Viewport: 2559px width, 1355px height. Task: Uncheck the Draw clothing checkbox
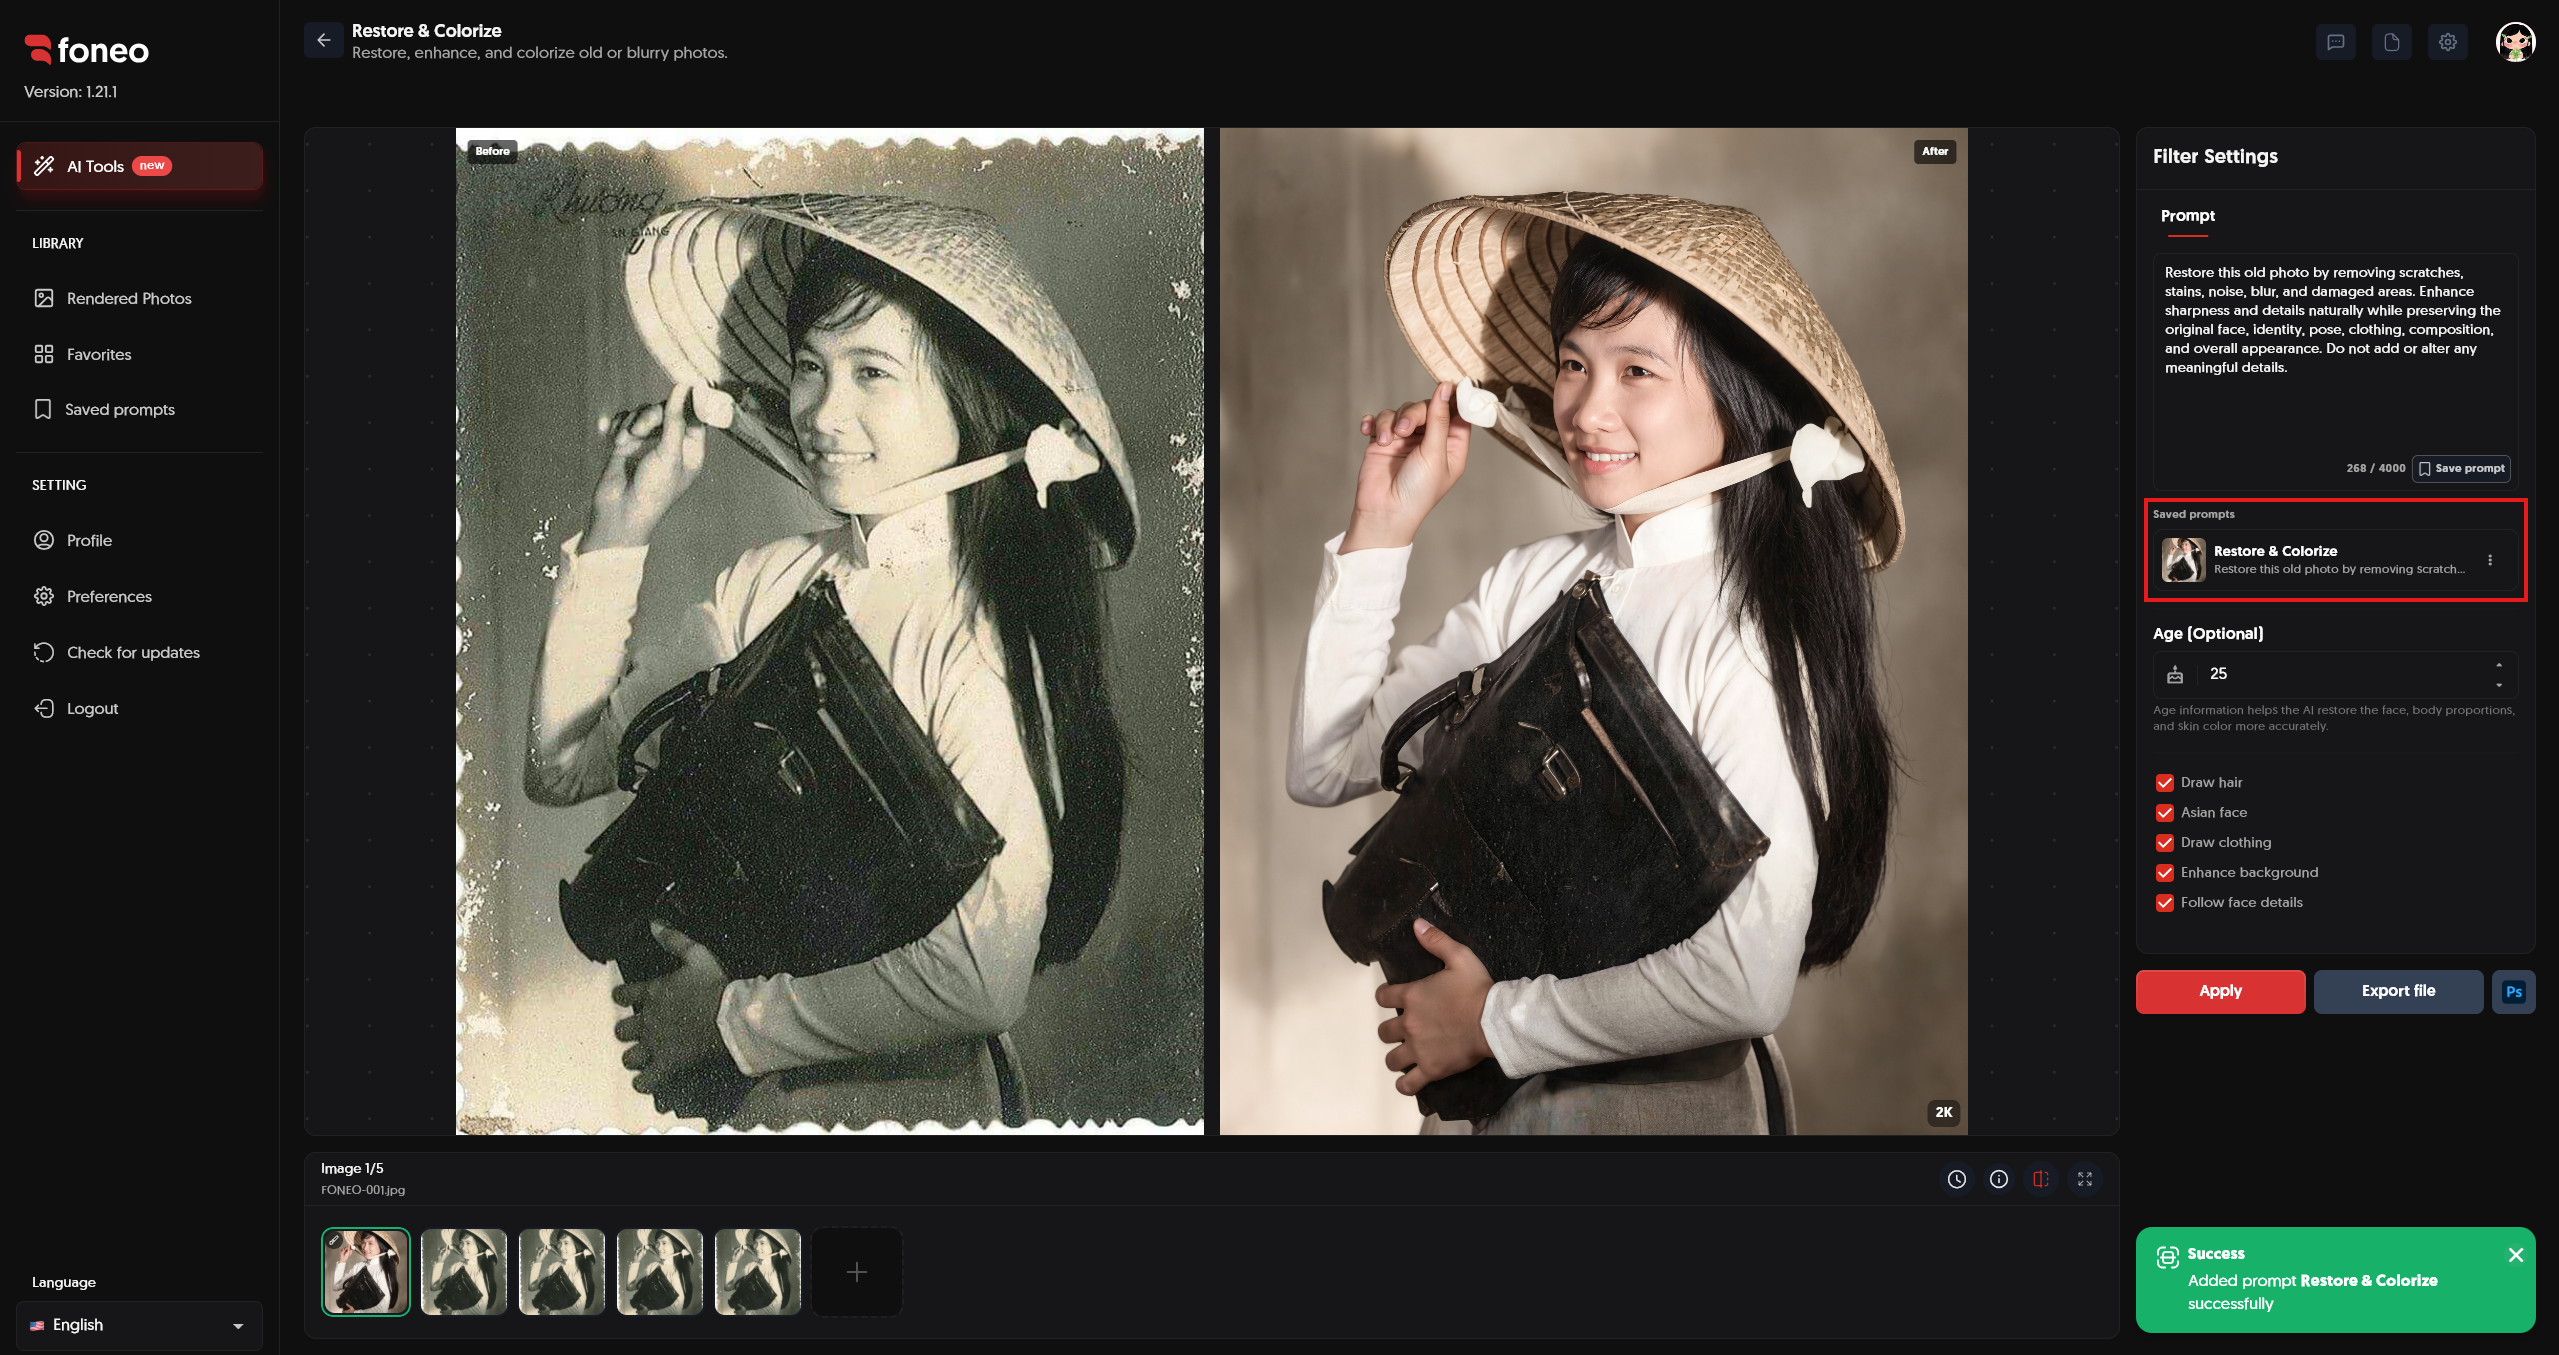[x=2164, y=843]
